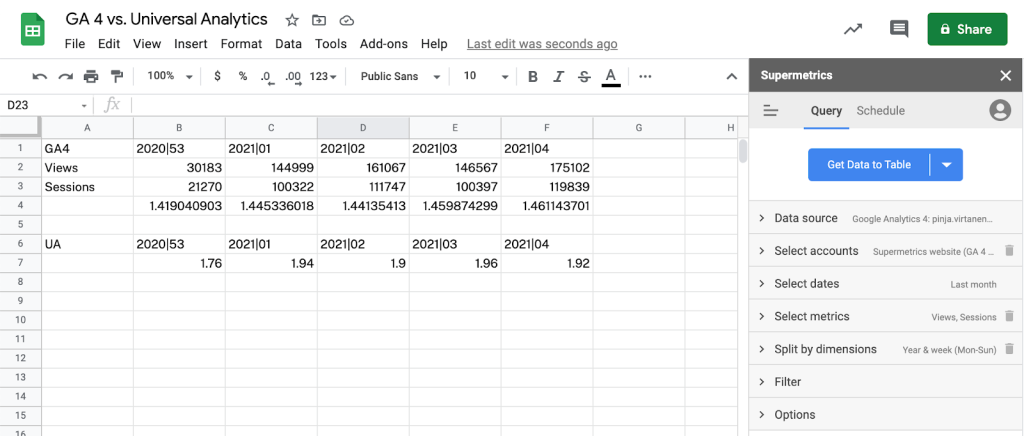
Task: Expand the Split by dimensions section
Action: pos(886,349)
